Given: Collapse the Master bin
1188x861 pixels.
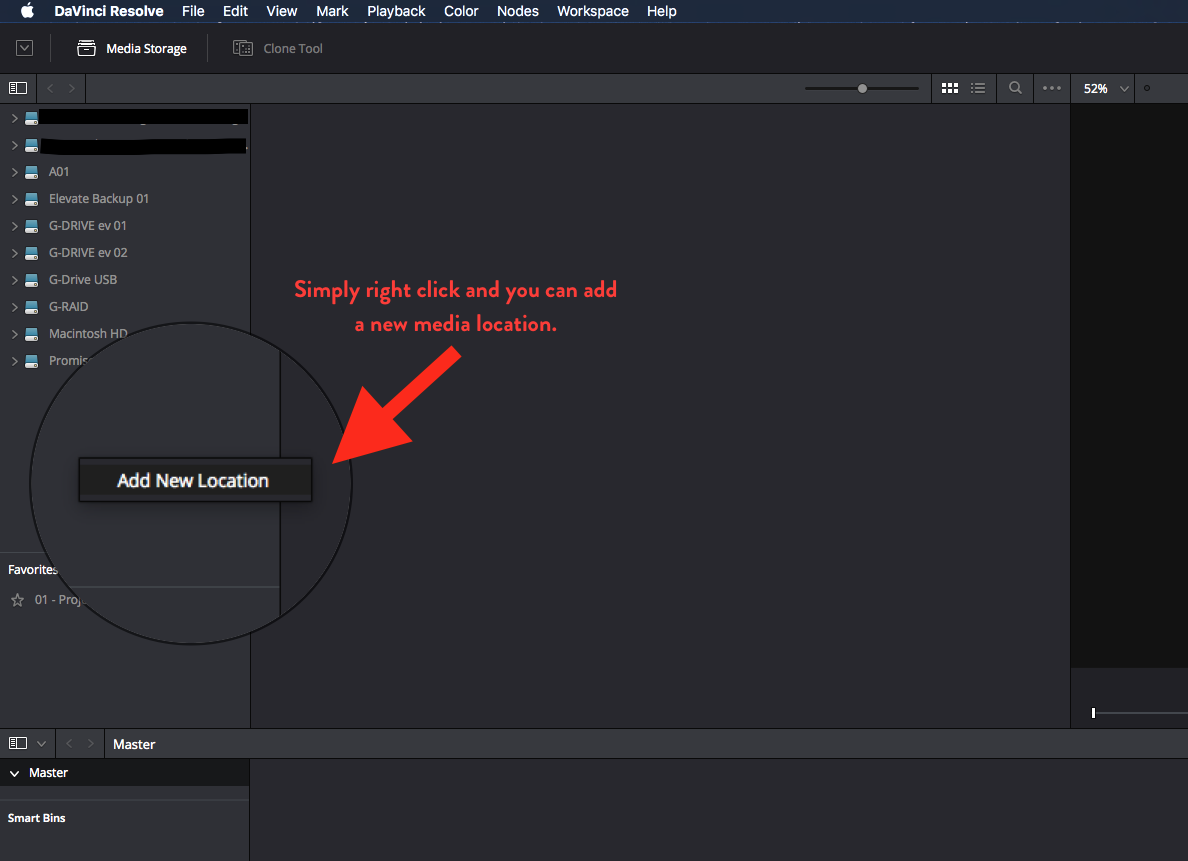Looking at the screenshot, I should pyautogui.click(x=14, y=773).
